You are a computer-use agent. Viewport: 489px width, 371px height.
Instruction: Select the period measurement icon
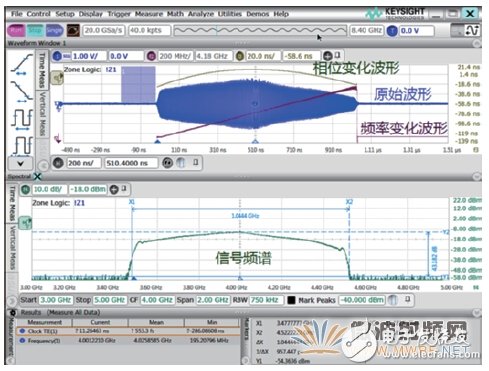[x=22, y=119]
